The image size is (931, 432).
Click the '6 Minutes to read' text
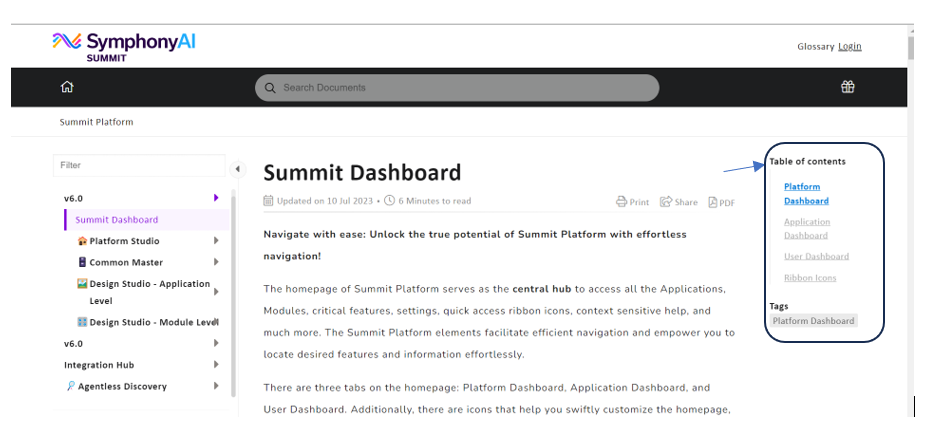435,201
